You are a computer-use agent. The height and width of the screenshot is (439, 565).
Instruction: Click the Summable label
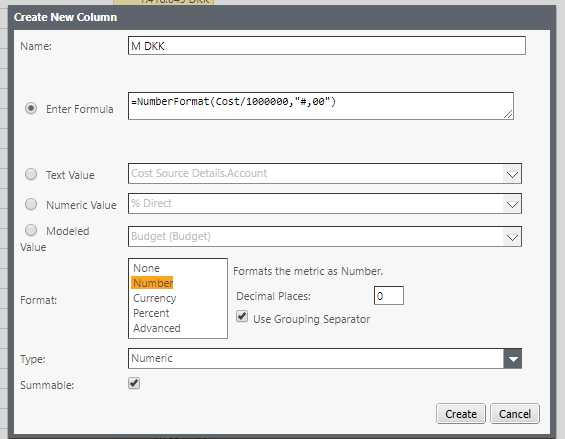pos(47,385)
